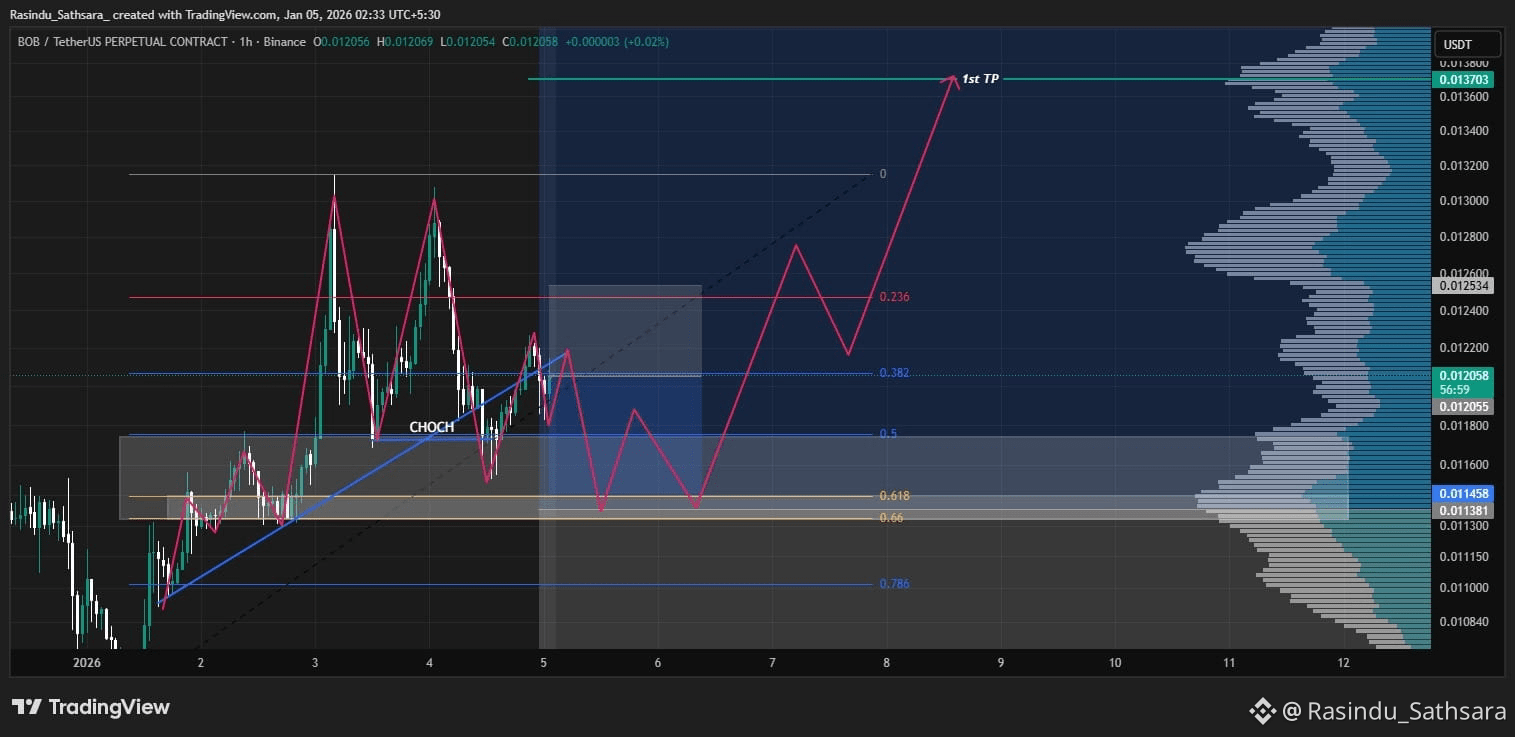
Task: Select the high value H0.012069
Action: [x=405, y=42]
